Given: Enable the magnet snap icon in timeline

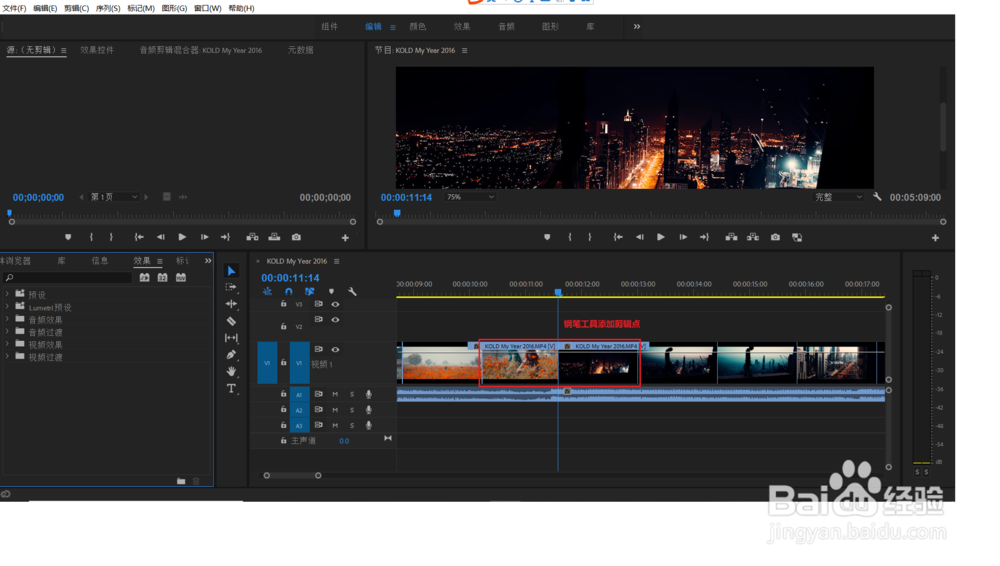Looking at the screenshot, I should pos(288,292).
